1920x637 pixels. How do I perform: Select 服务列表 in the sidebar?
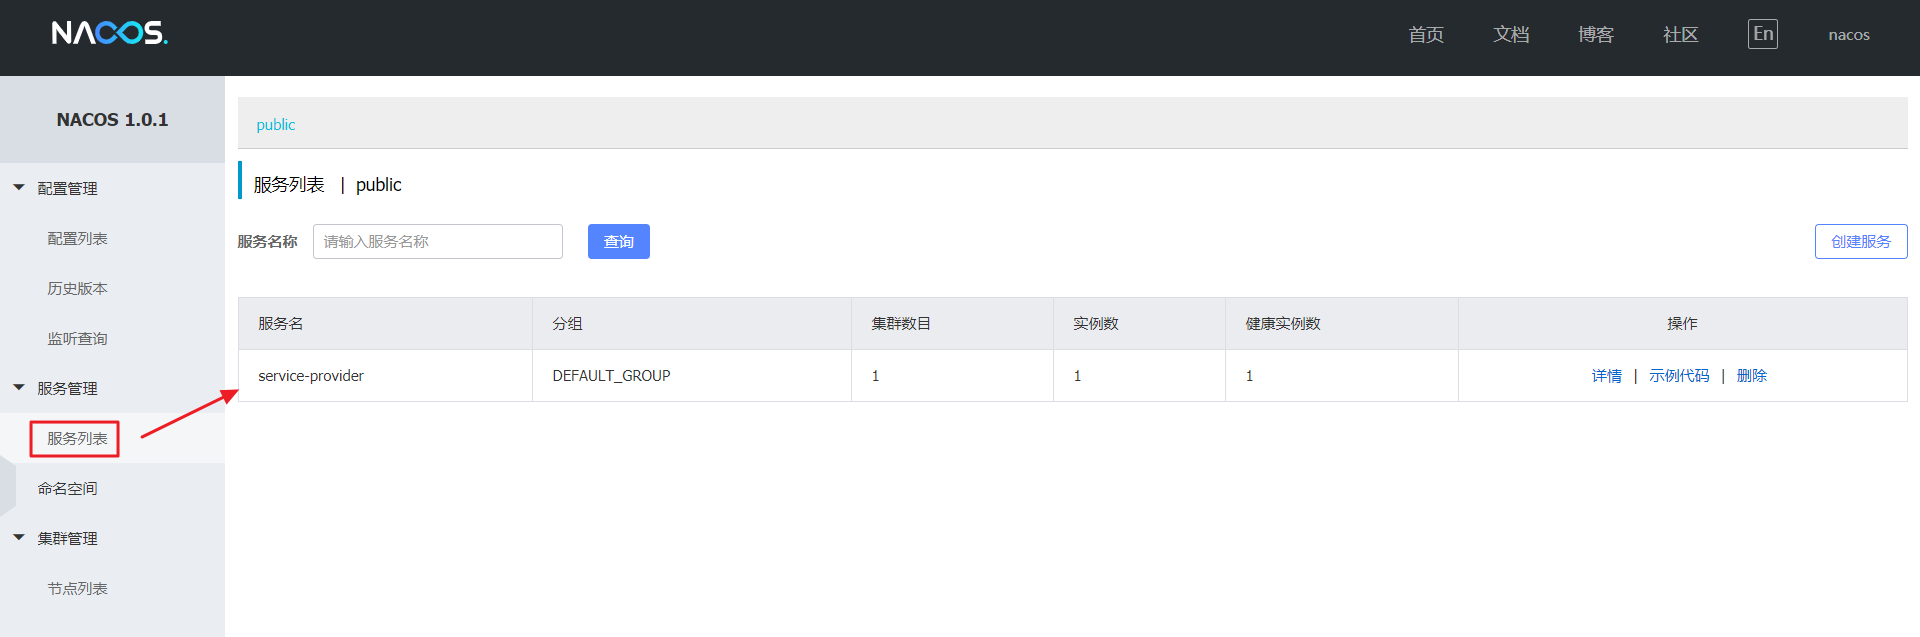pos(77,438)
